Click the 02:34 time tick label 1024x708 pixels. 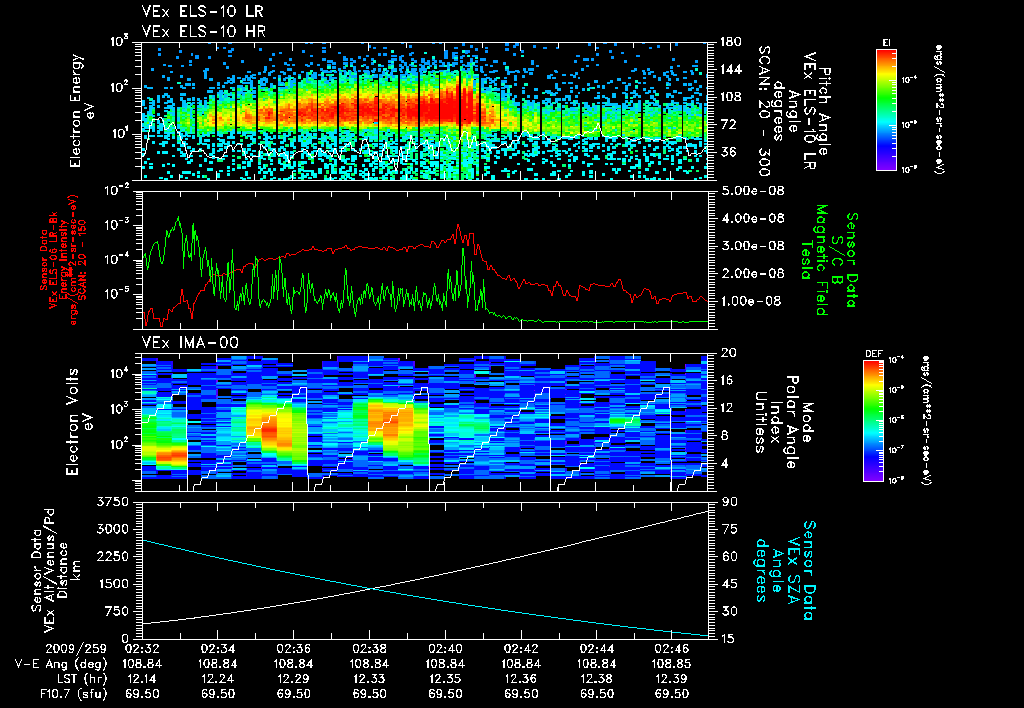click(x=217, y=649)
